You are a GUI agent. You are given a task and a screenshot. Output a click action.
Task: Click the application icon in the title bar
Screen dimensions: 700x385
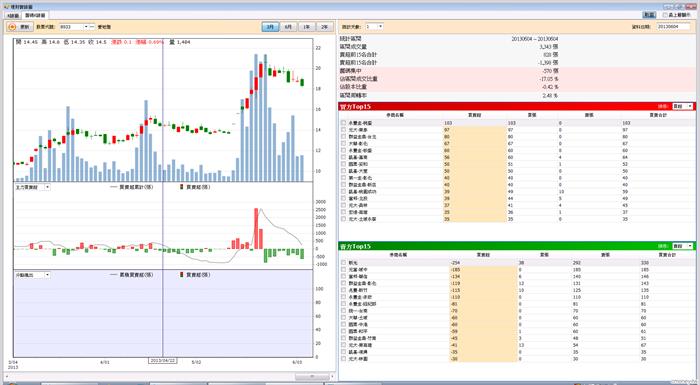(x=5, y=7)
